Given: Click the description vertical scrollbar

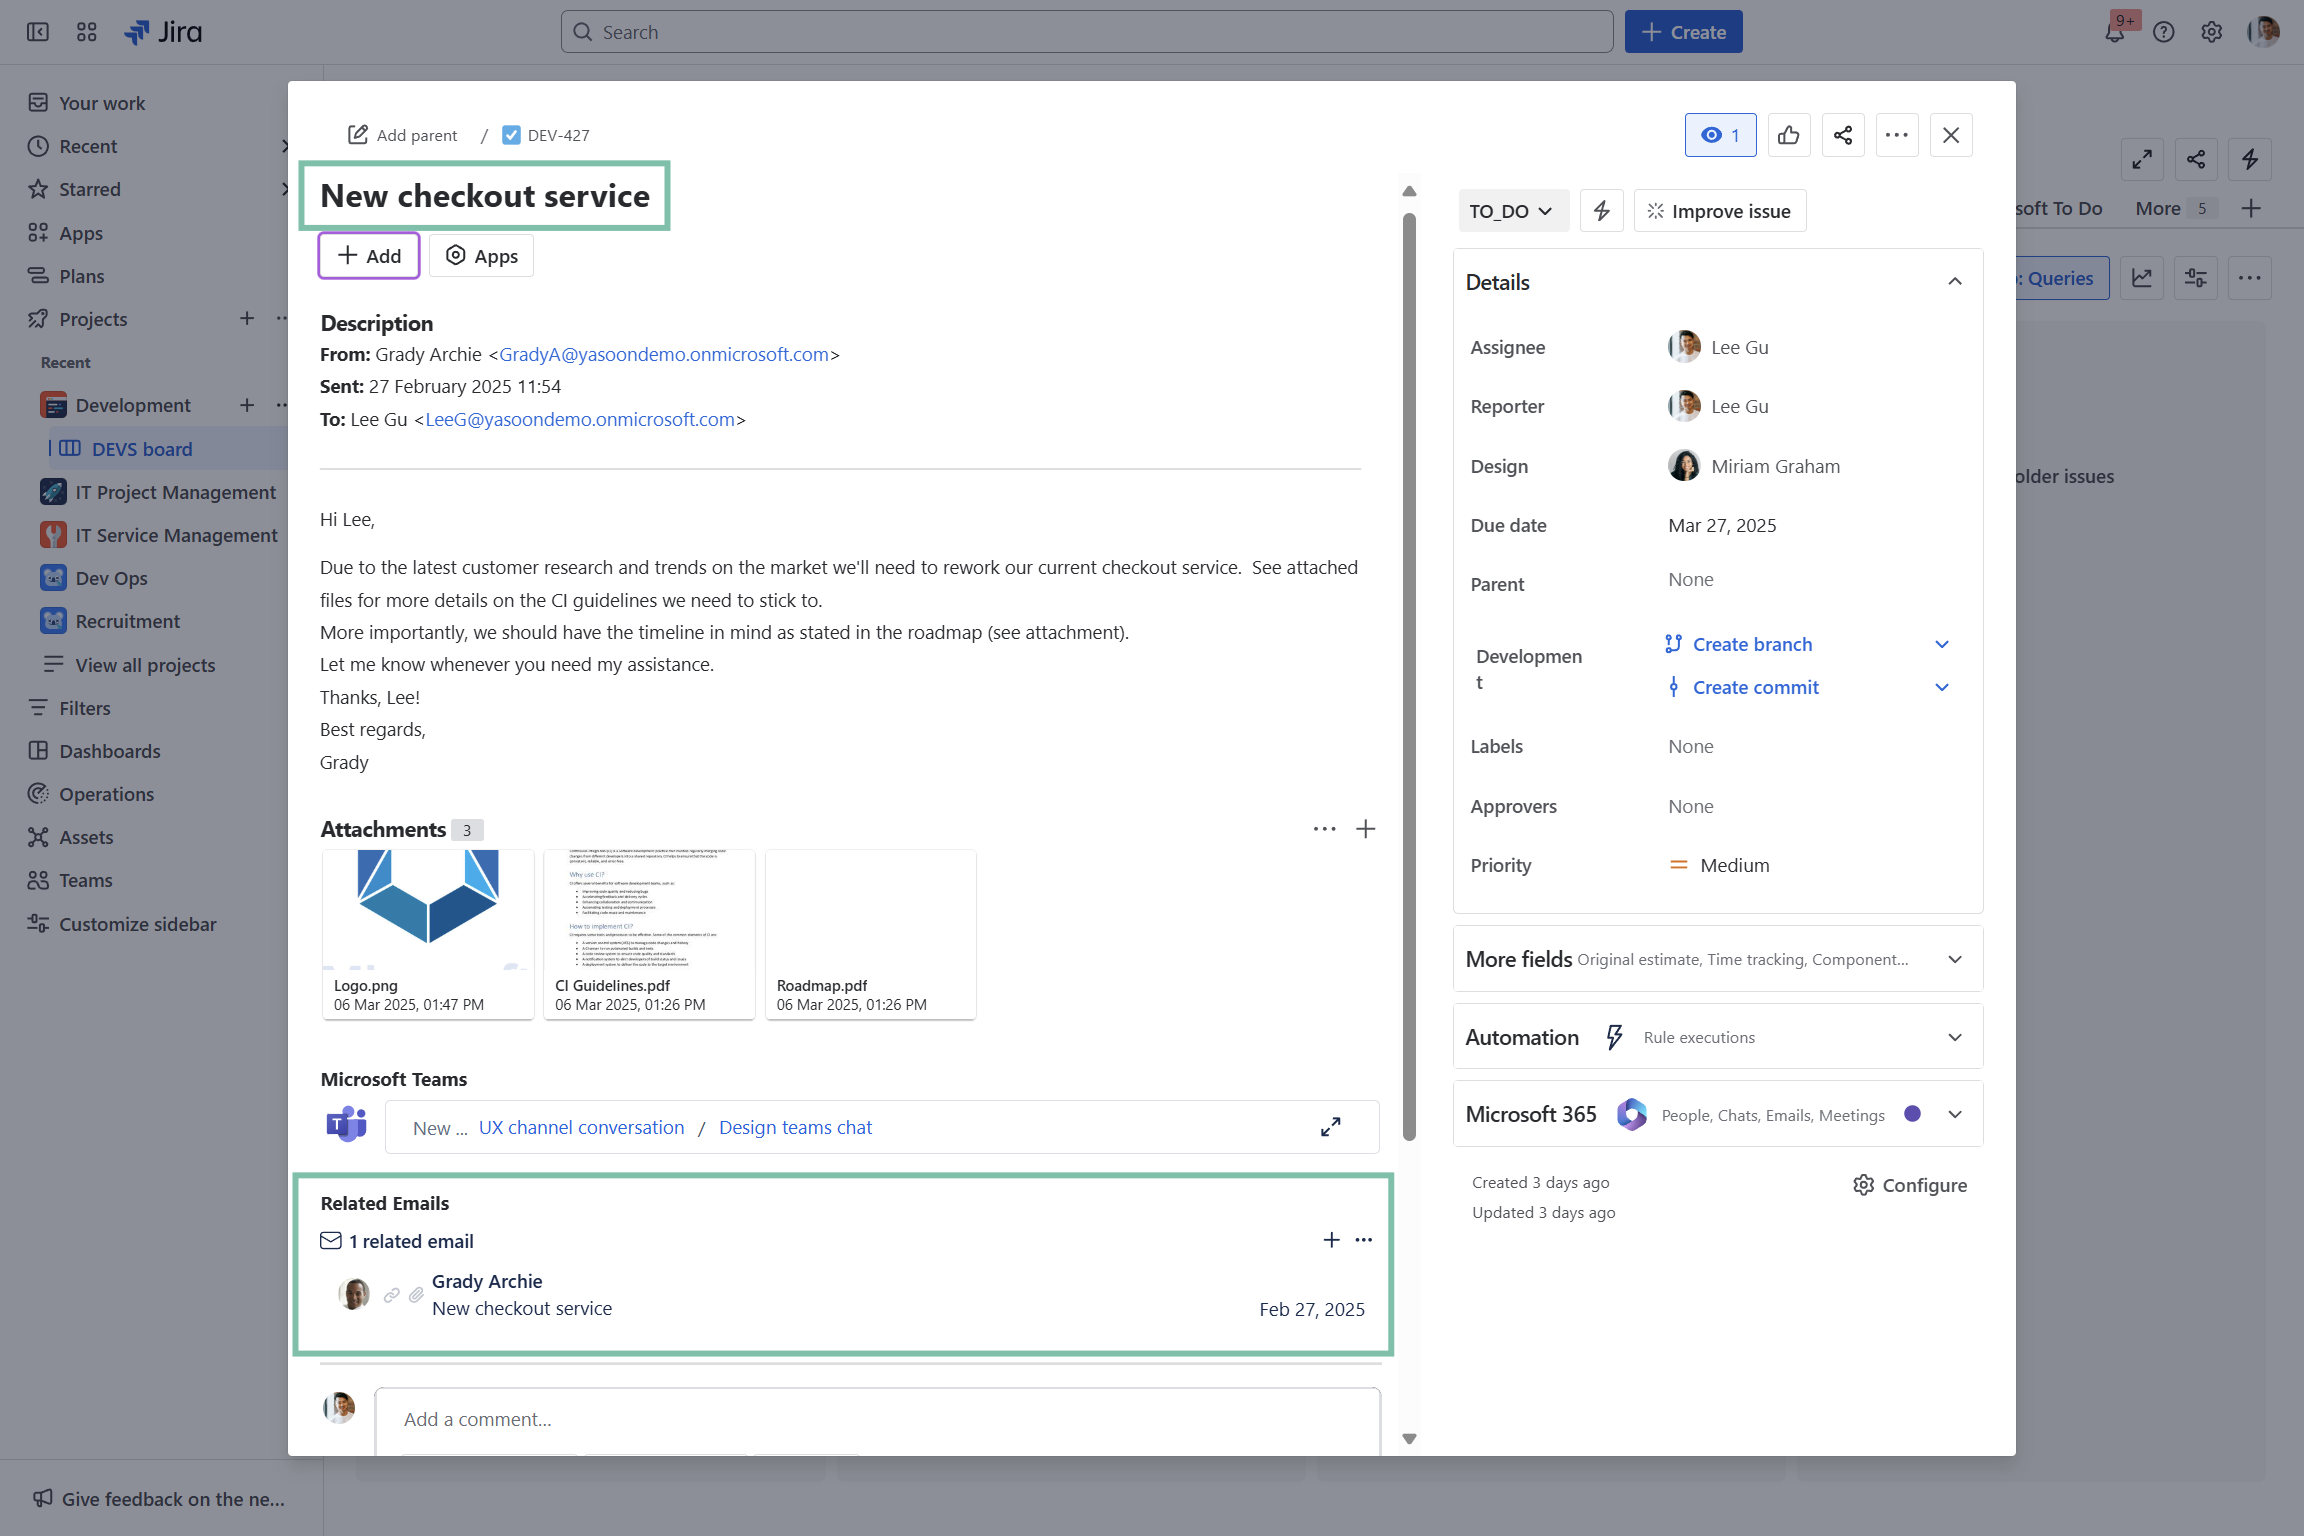Looking at the screenshot, I should (x=1409, y=676).
